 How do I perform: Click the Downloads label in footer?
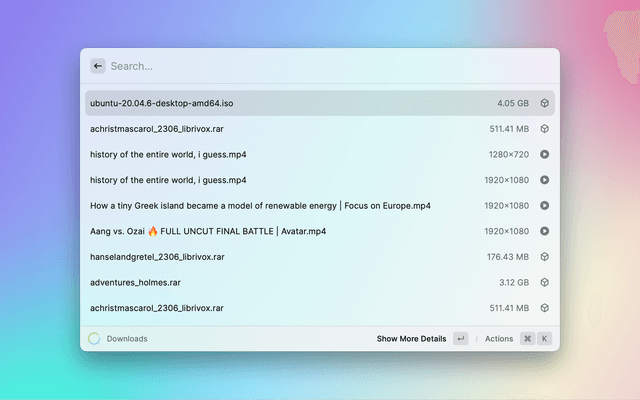tap(127, 339)
